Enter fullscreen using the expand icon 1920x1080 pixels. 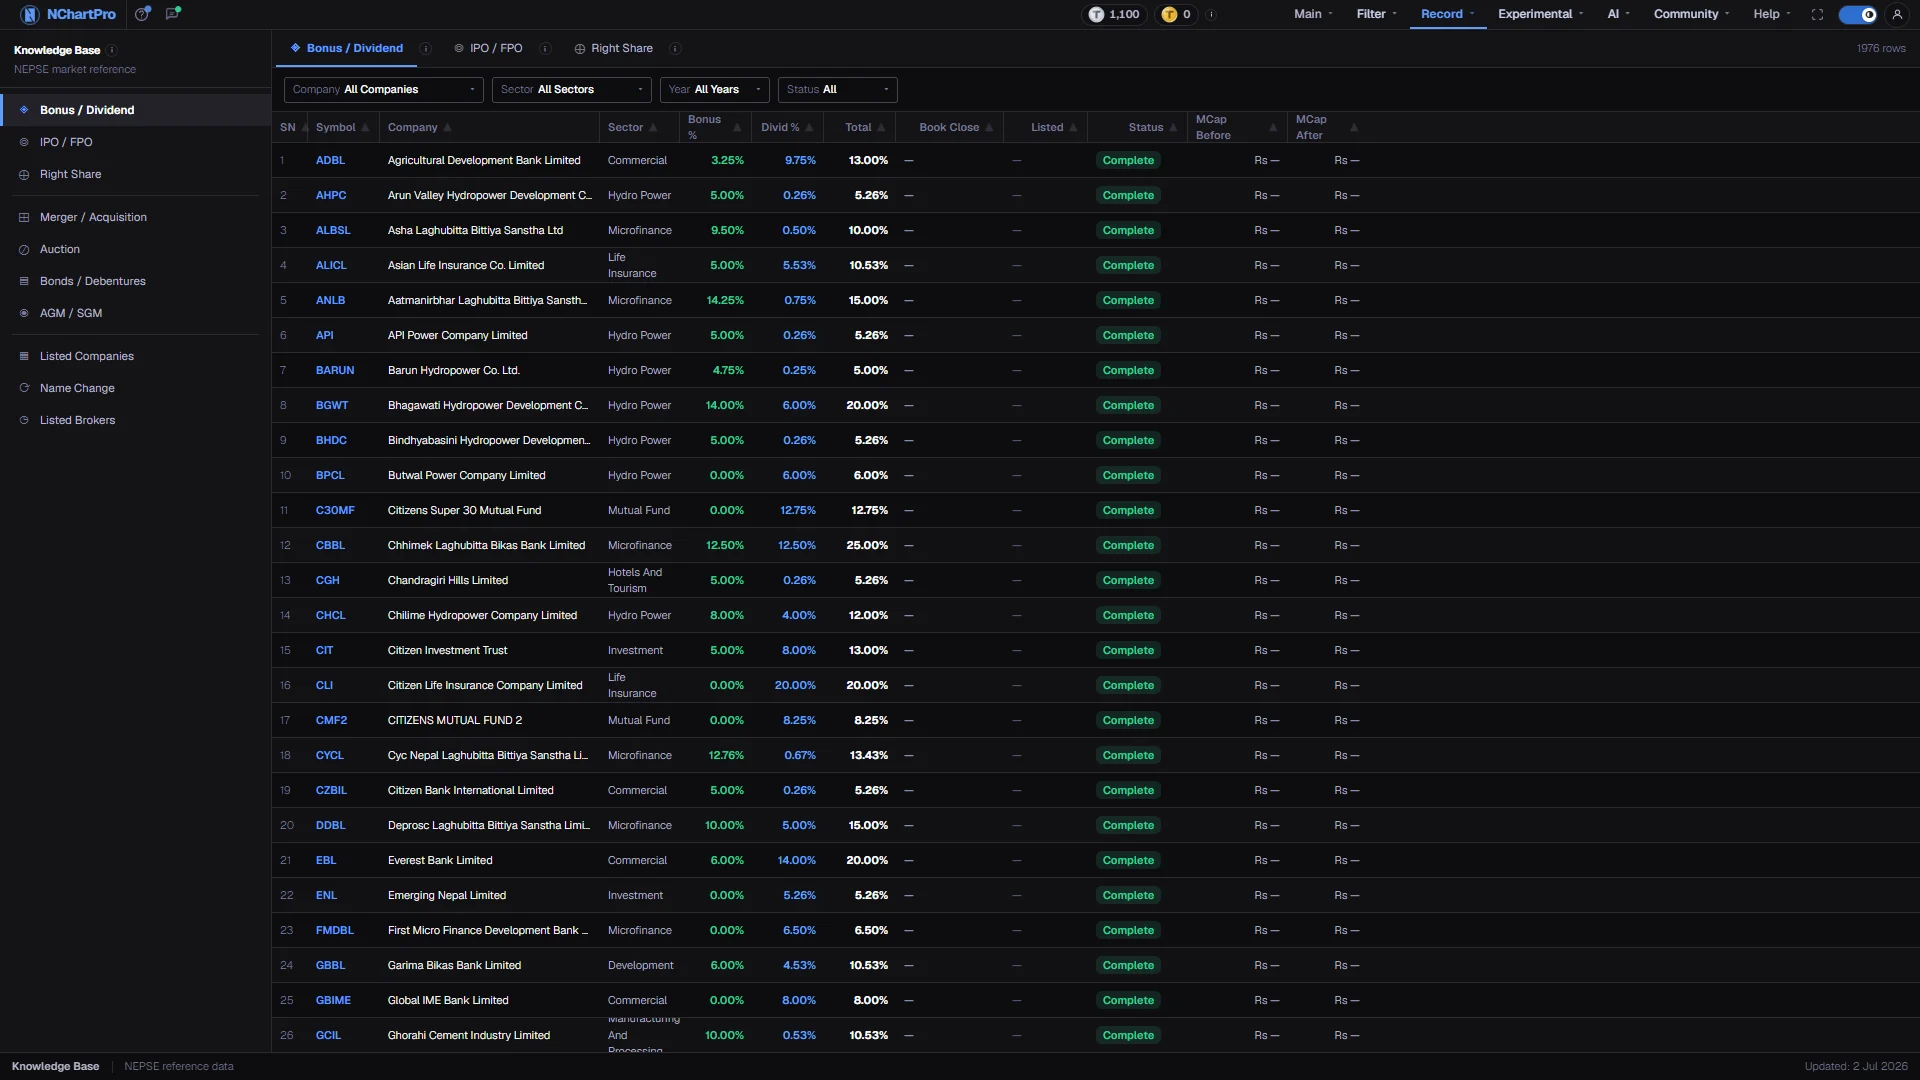pyautogui.click(x=1817, y=14)
